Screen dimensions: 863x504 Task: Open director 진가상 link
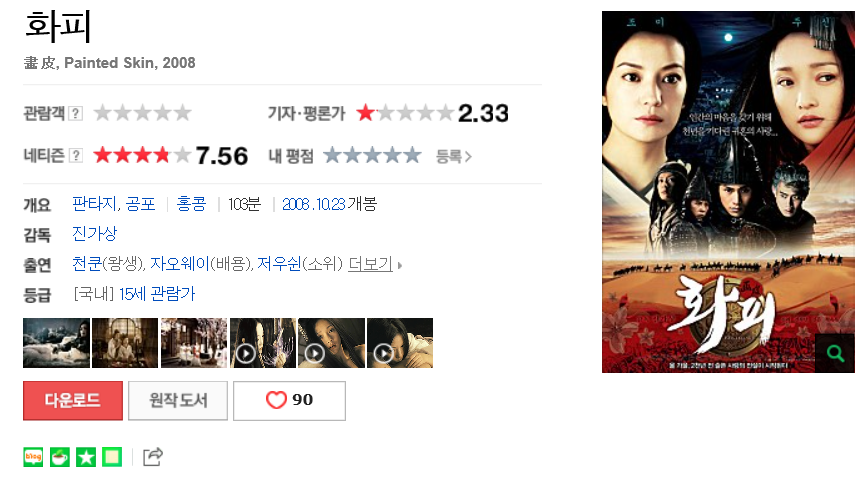[x=95, y=234]
